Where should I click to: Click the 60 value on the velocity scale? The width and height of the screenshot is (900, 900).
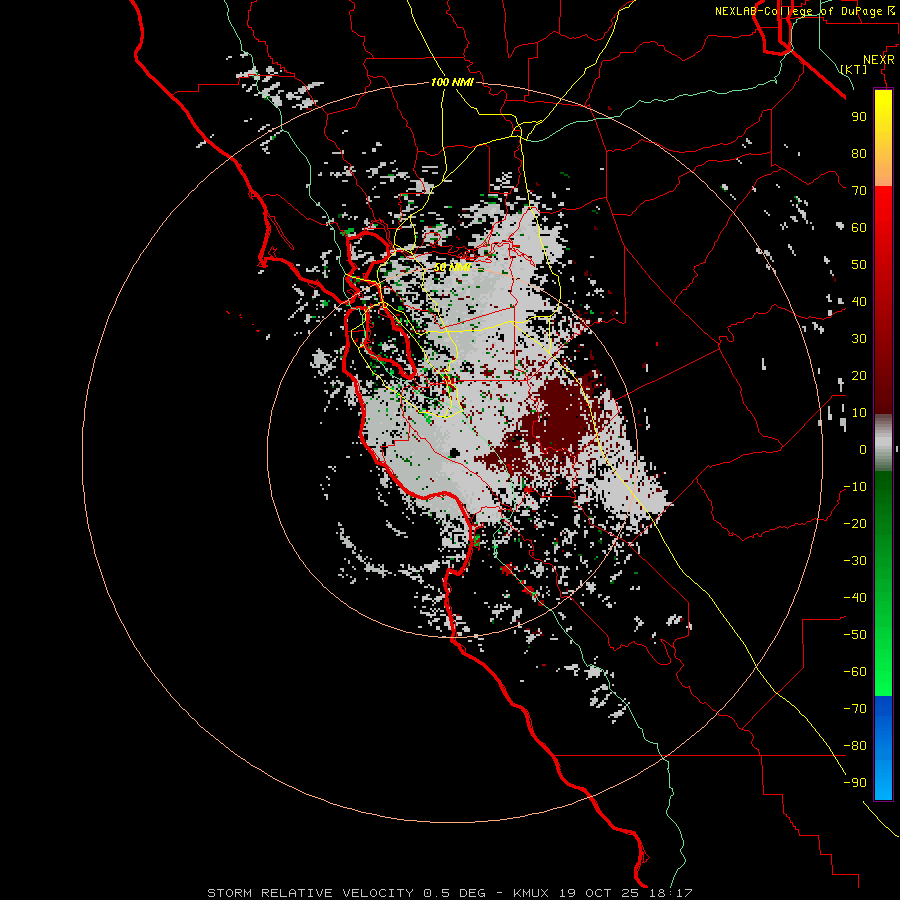[x=859, y=227]
